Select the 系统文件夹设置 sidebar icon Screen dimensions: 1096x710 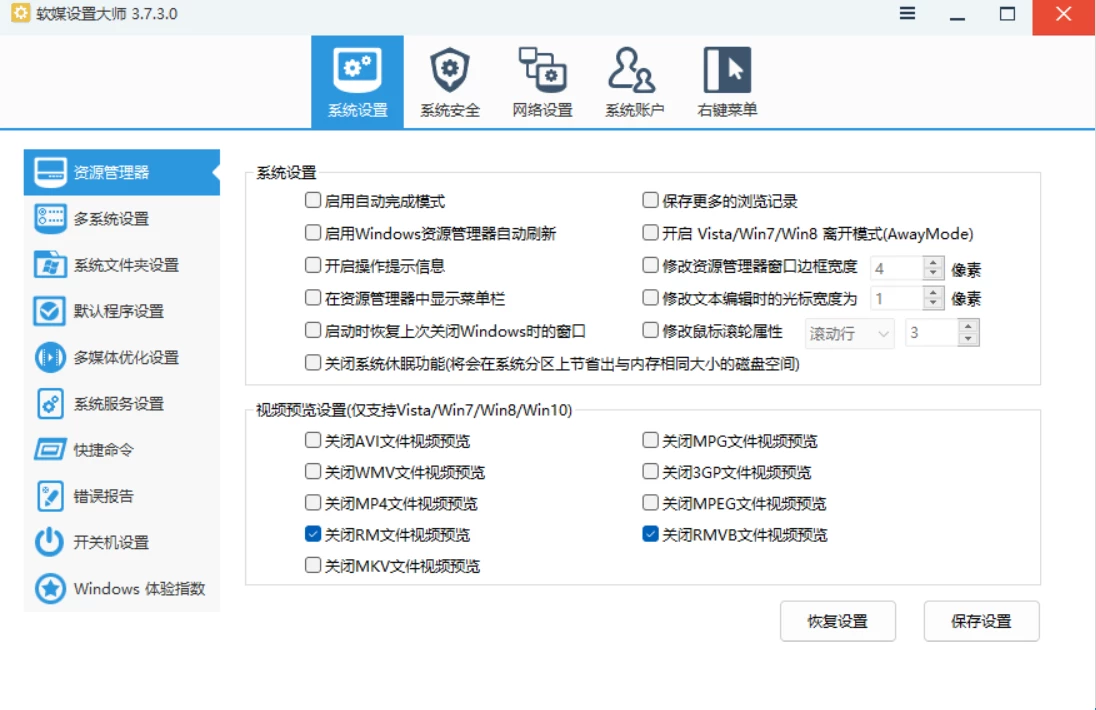click(x=50, y=265)
